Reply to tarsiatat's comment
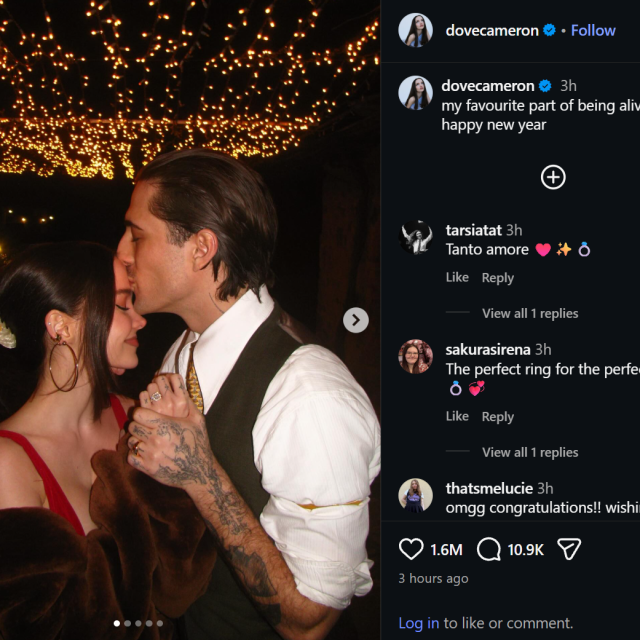This screenshot has width=640, height=640. [497, 278]
